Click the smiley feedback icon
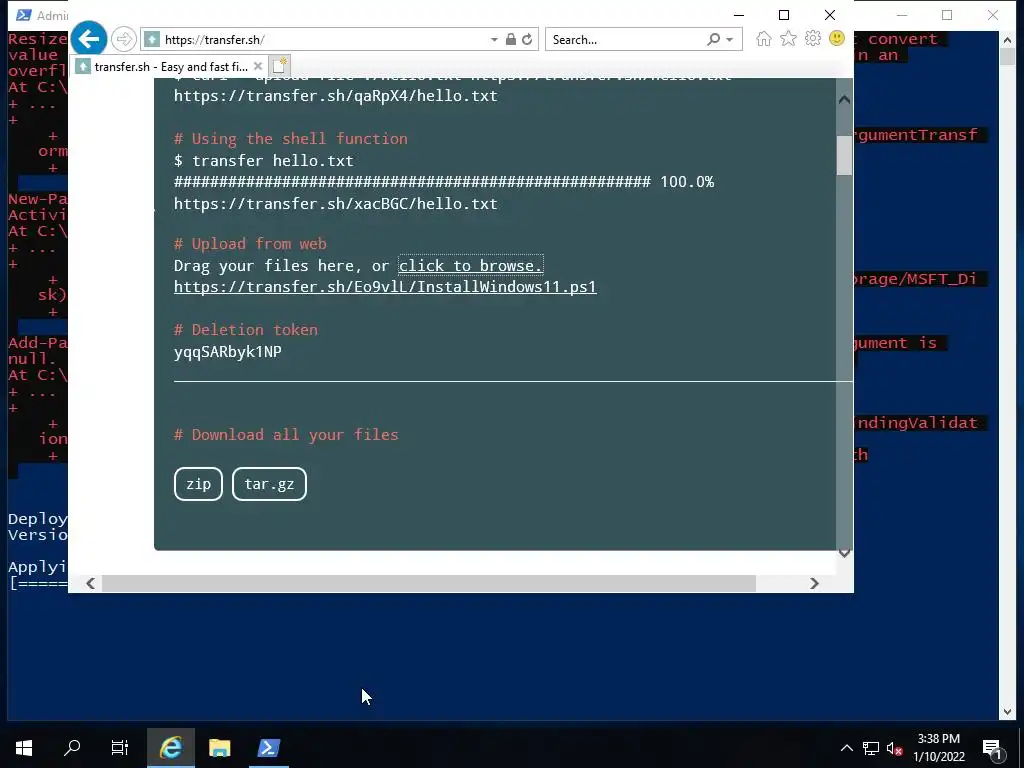Image resolution: width=1024 pixels, height=768 pixels. [837, 39]
